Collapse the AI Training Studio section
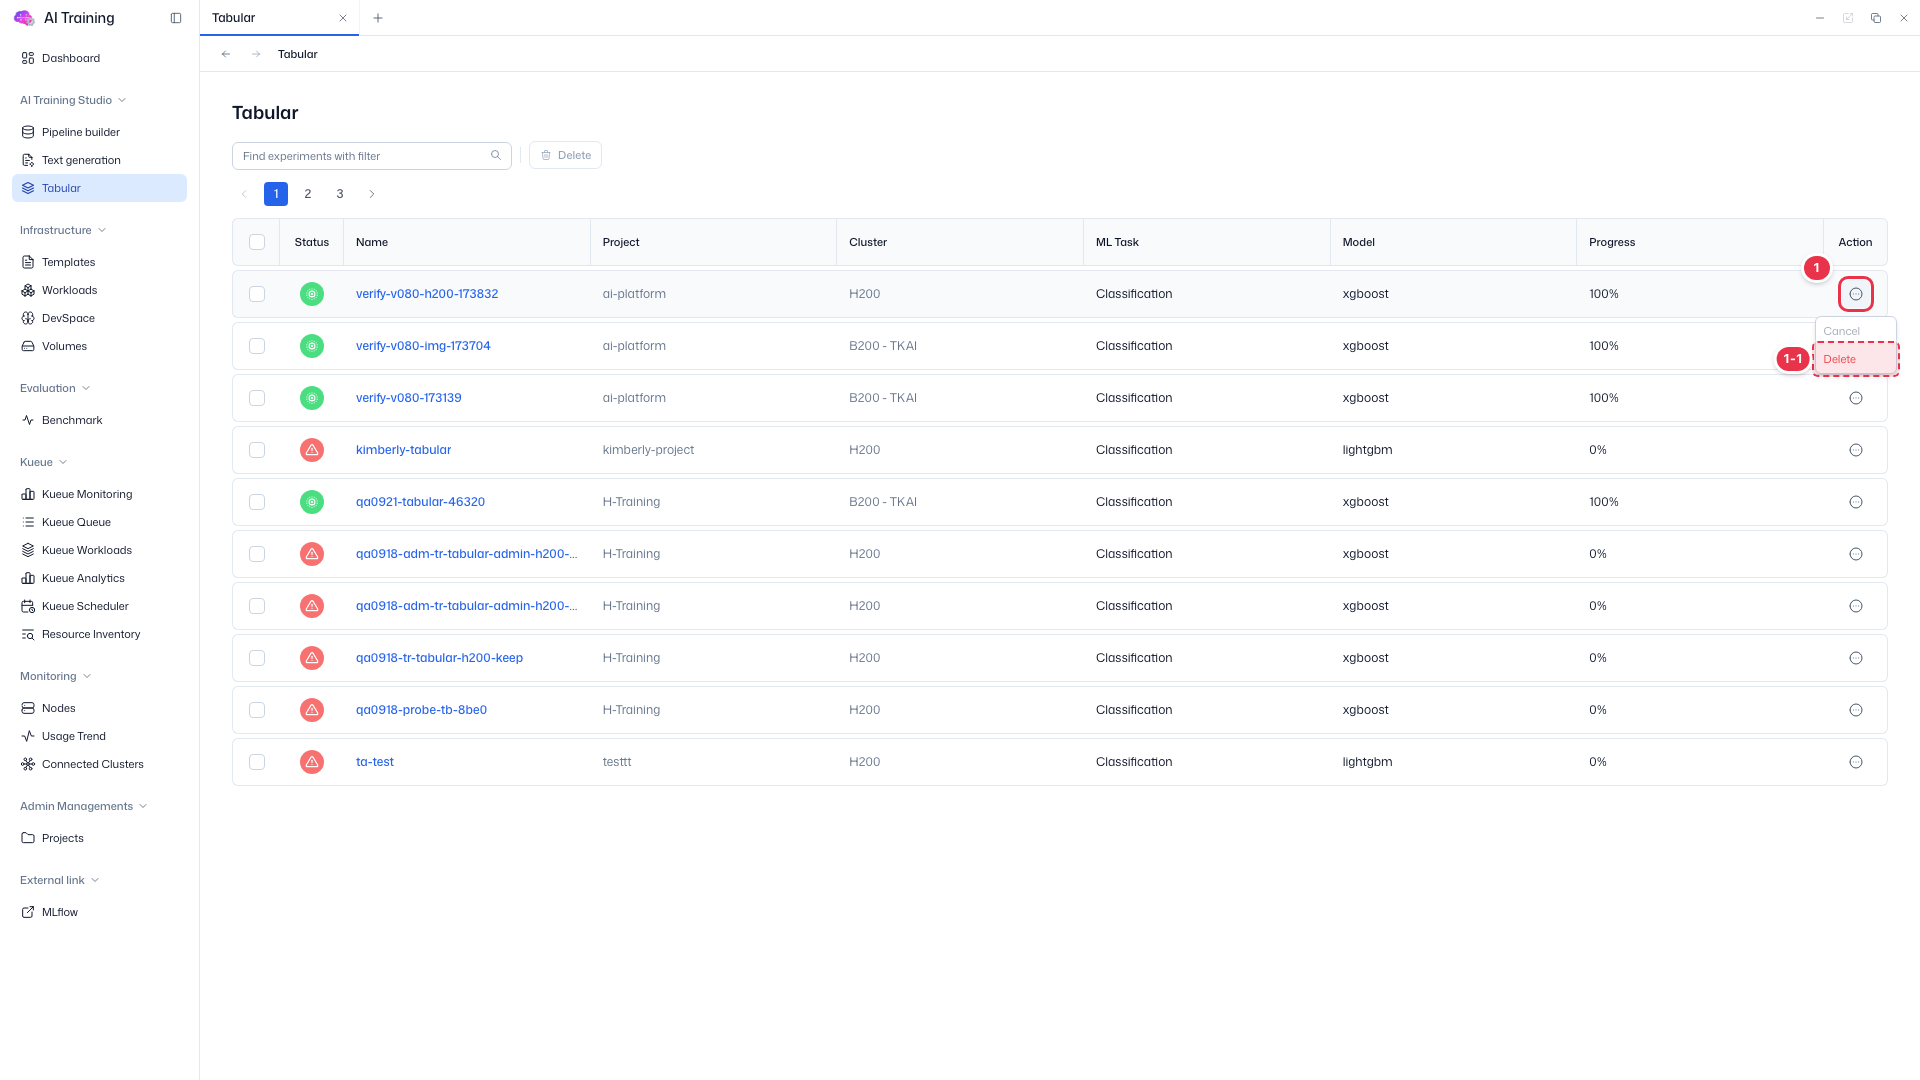The image size is (1920, 1080). [73, 100]
